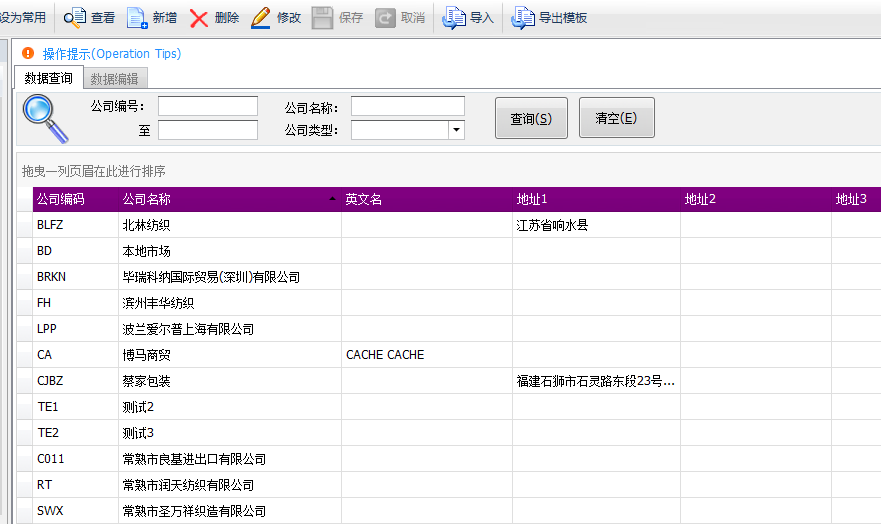The image size is (881, 524).
Task: Click the 导入 import toolbar icon
Action: [x=454, y=18]
